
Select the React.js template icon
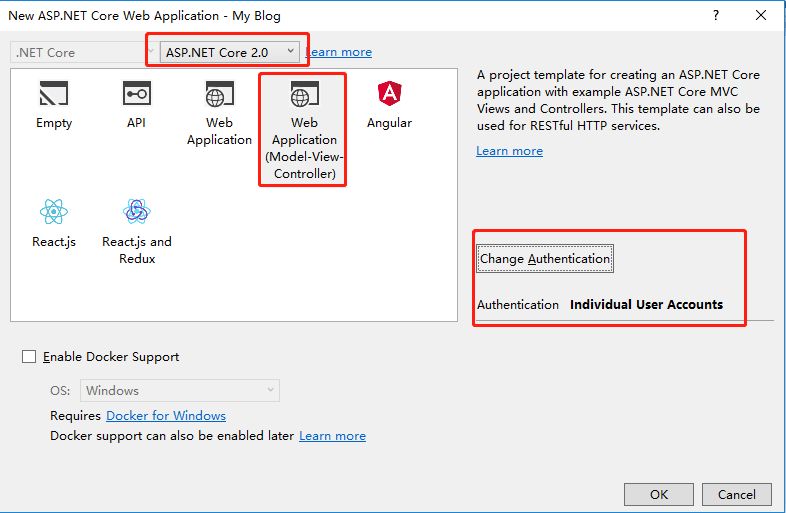click(x=54, y=211)
